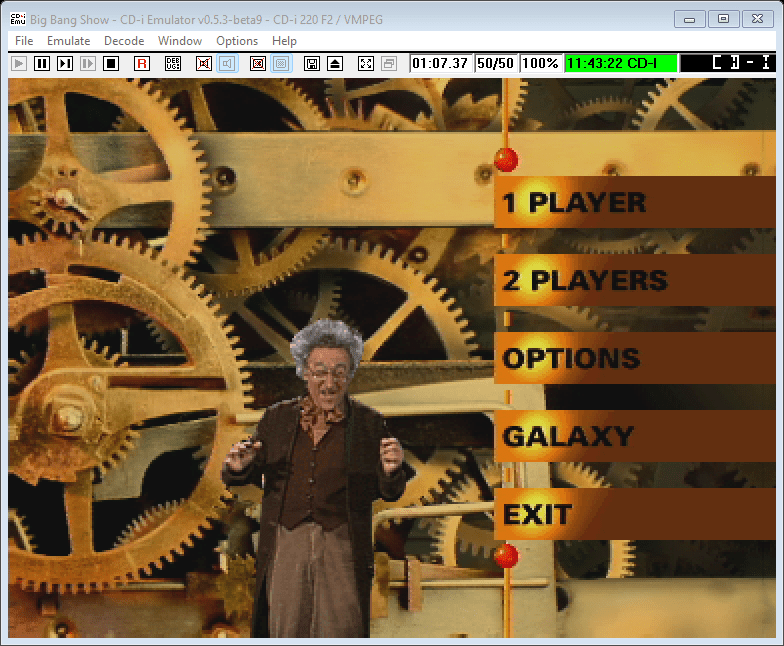This screenshot has width=784, height=646.
Task: Click the green 11:43:22 CD-I time display
Action: click(x=620, y=63)
